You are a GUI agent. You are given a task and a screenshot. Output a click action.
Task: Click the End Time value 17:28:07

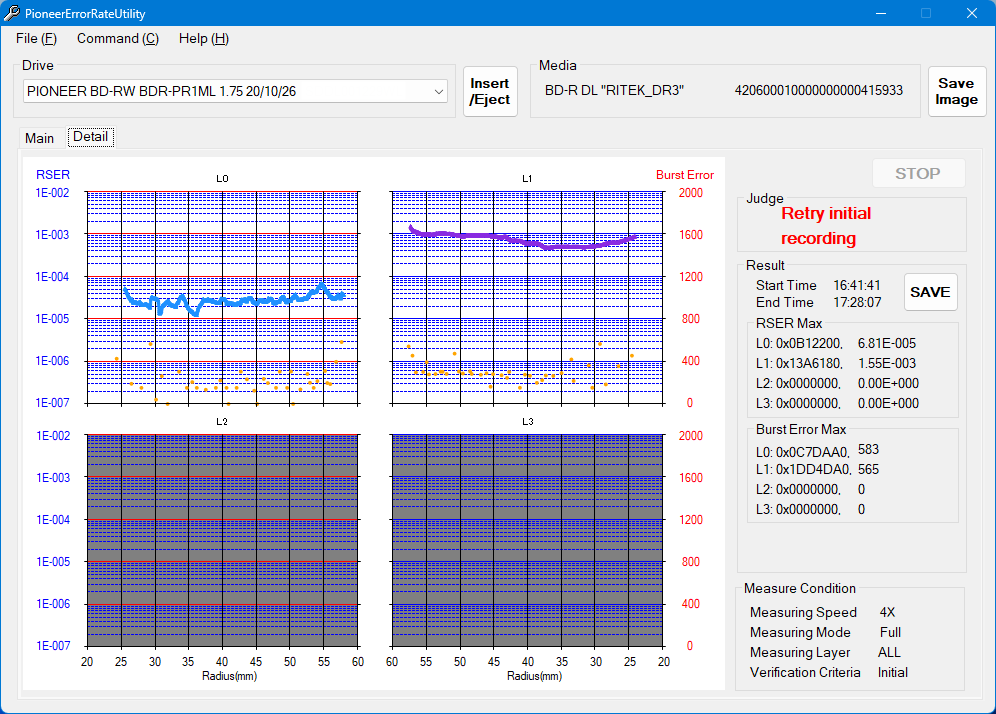coord(857,302)
